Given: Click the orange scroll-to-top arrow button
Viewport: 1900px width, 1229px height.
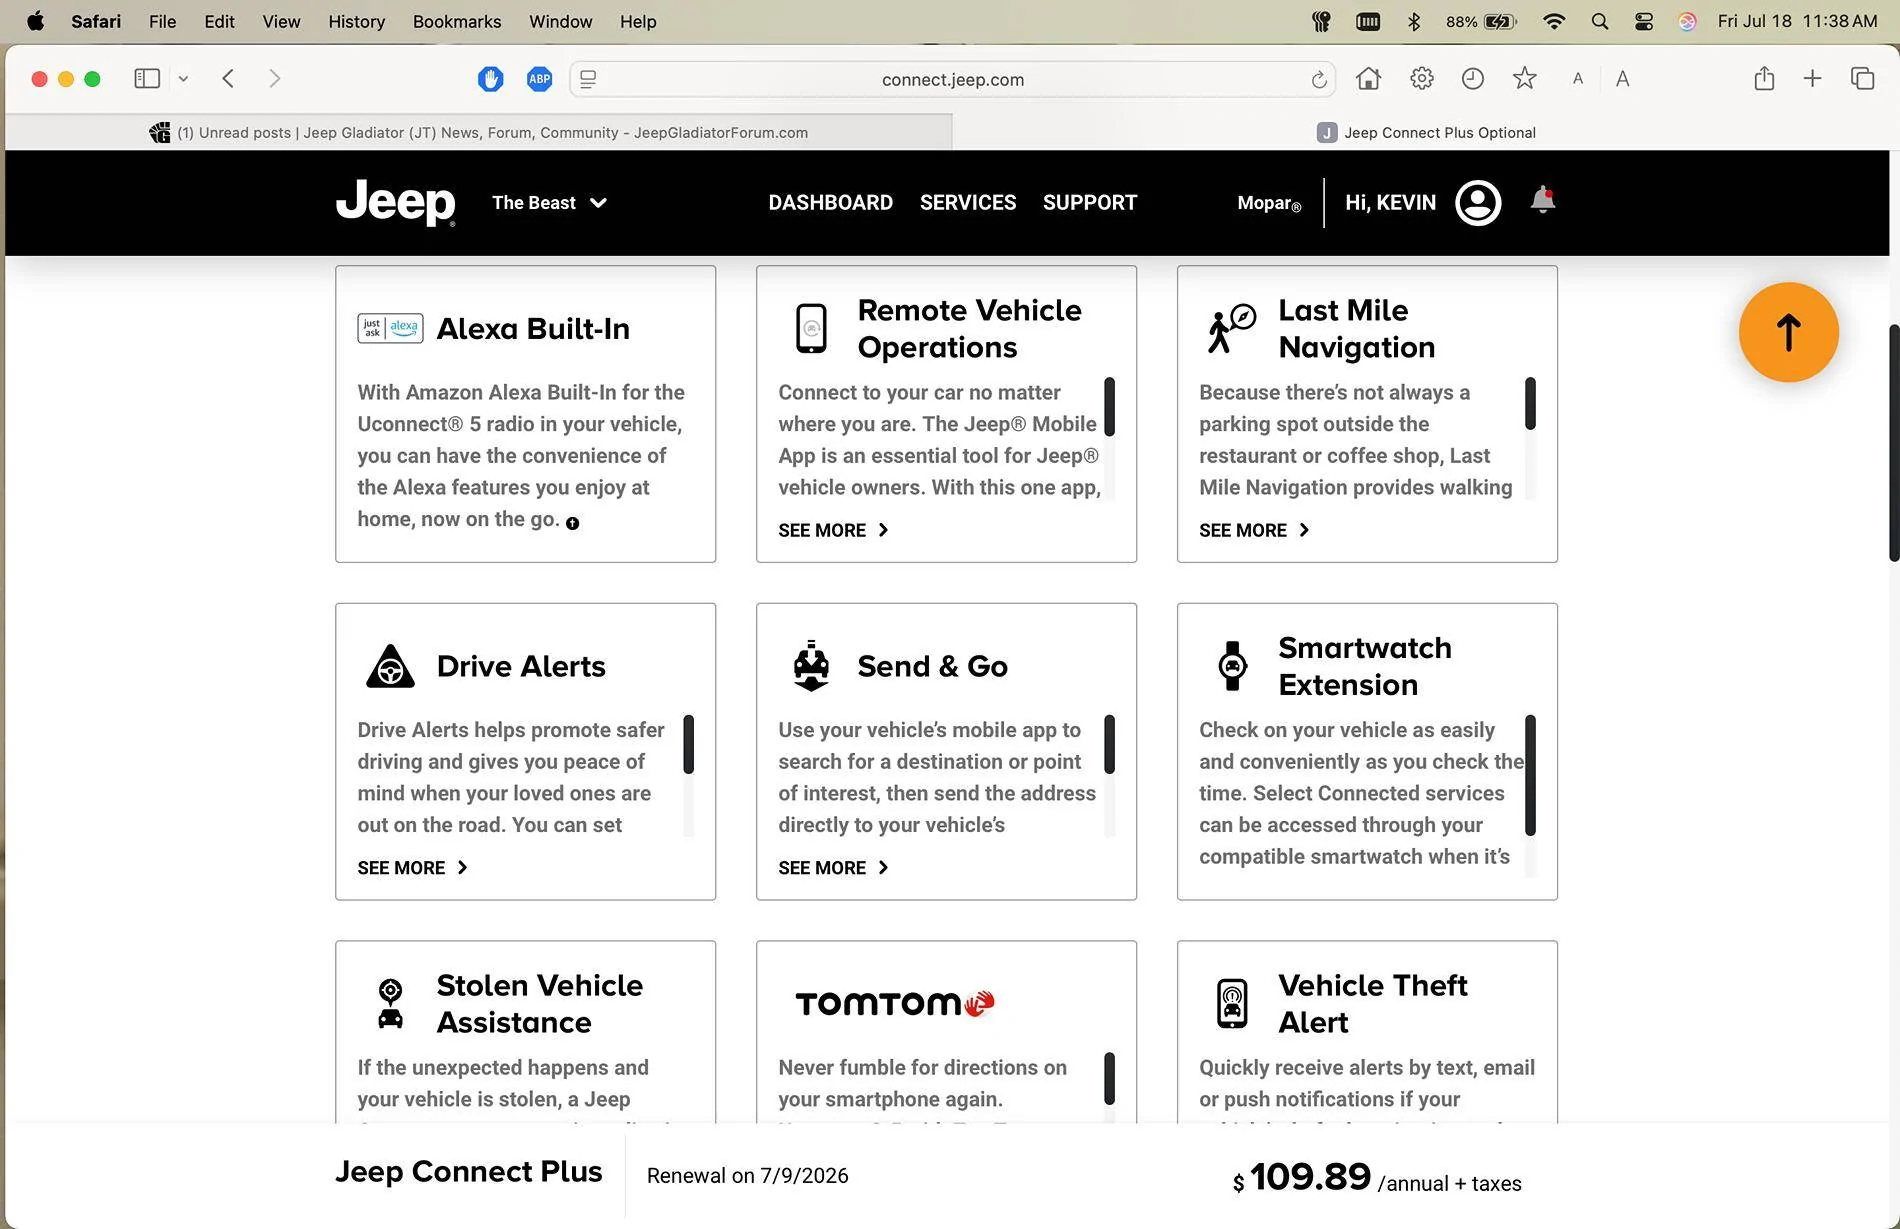Looking at the screenshot, I should (1788, 332).
